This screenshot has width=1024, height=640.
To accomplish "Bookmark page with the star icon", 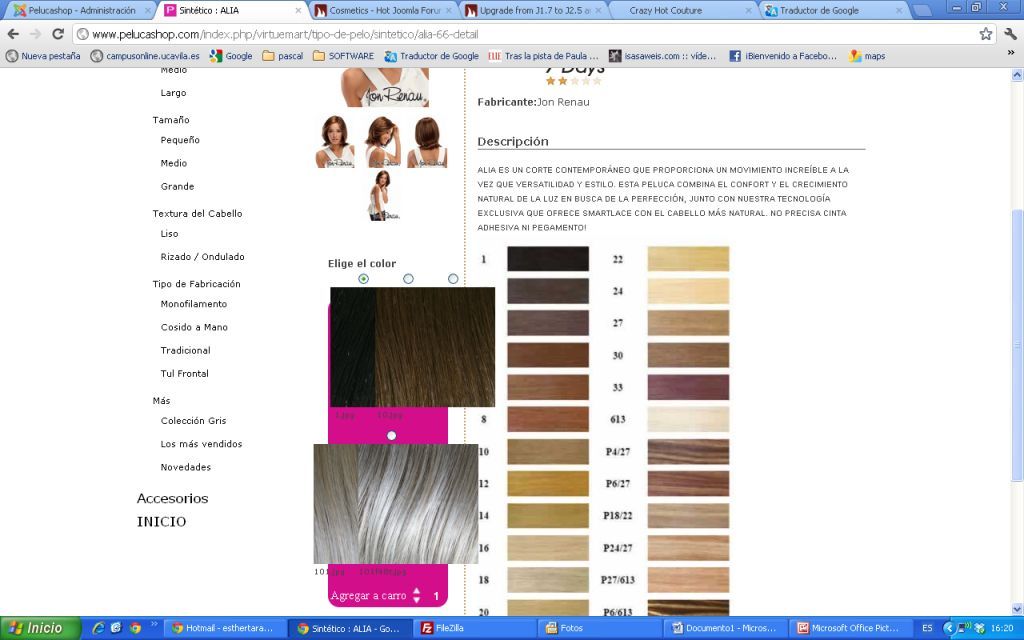I will click(985, 34).
